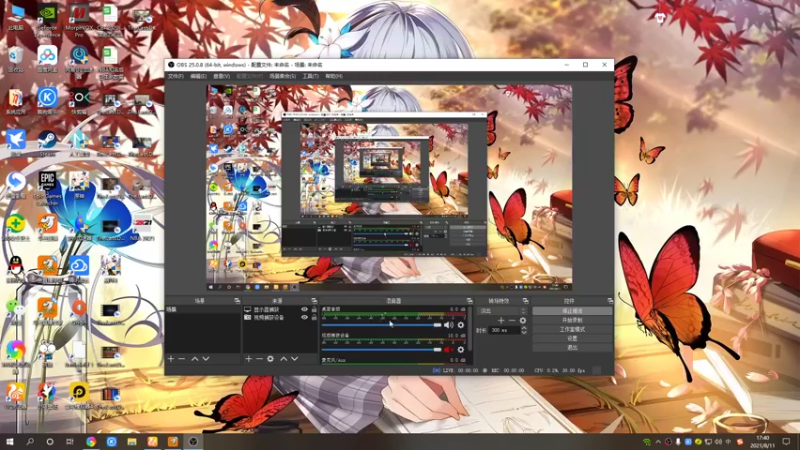Open the Windows Start menu
The width and height of the screenshot is (800, 450).
tap(10, 442)
